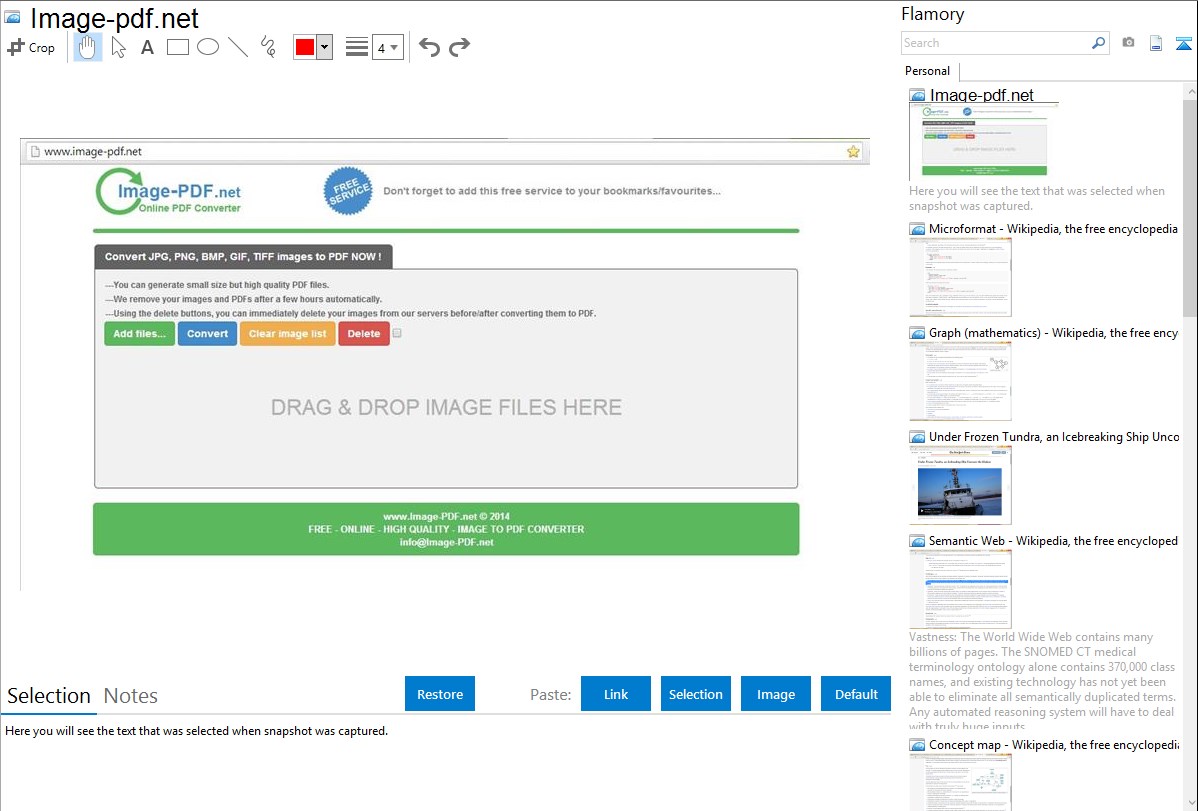Tick the checkbox beside Delete

(x=397, y=333)
